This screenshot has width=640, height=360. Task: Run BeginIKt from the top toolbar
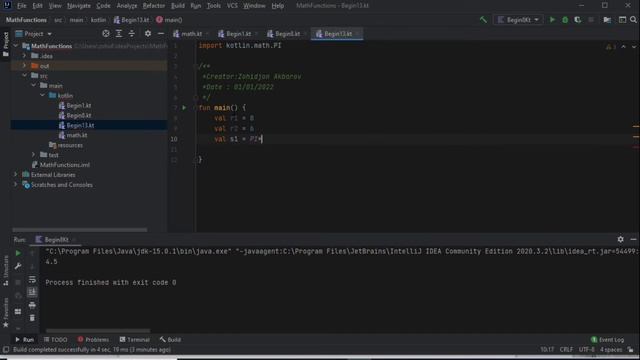(x=552, y=20)
